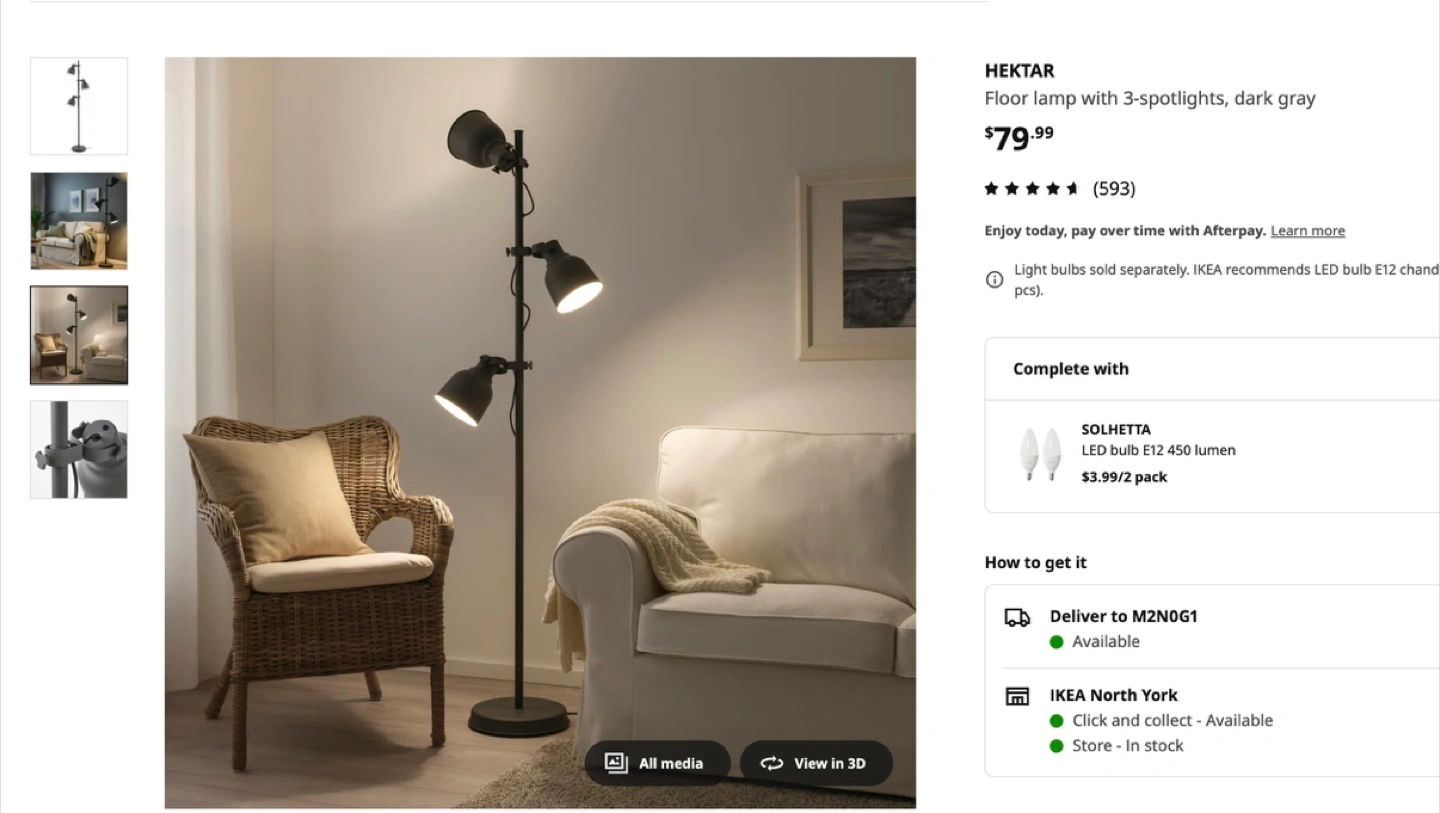The height and width of the screenshot is (813, 1440).
Task: Select the lamp clamp close-up thumbnail
Action: pyautogui.click(x=79, y=449)
